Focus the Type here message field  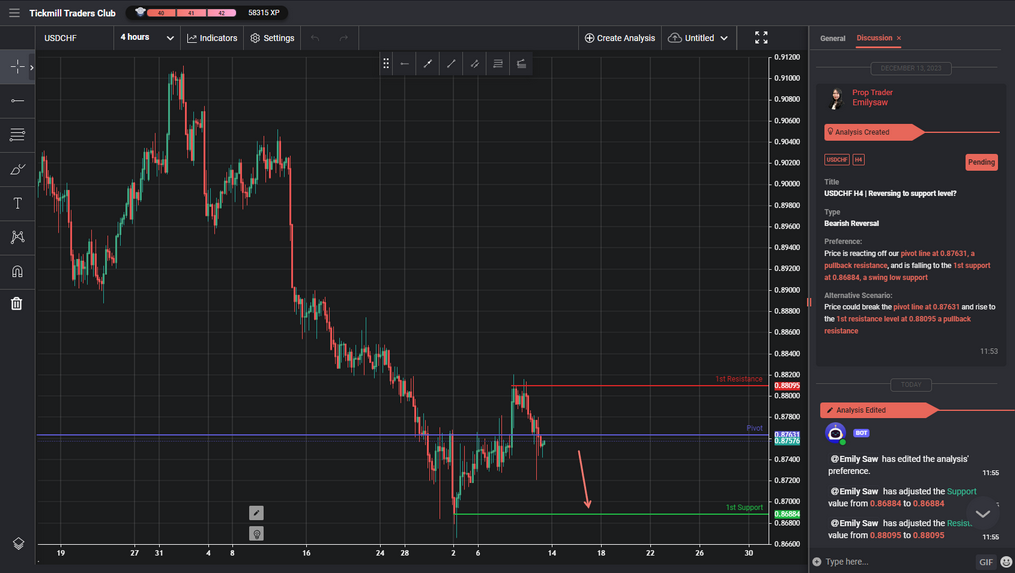(x=897, y=561)
